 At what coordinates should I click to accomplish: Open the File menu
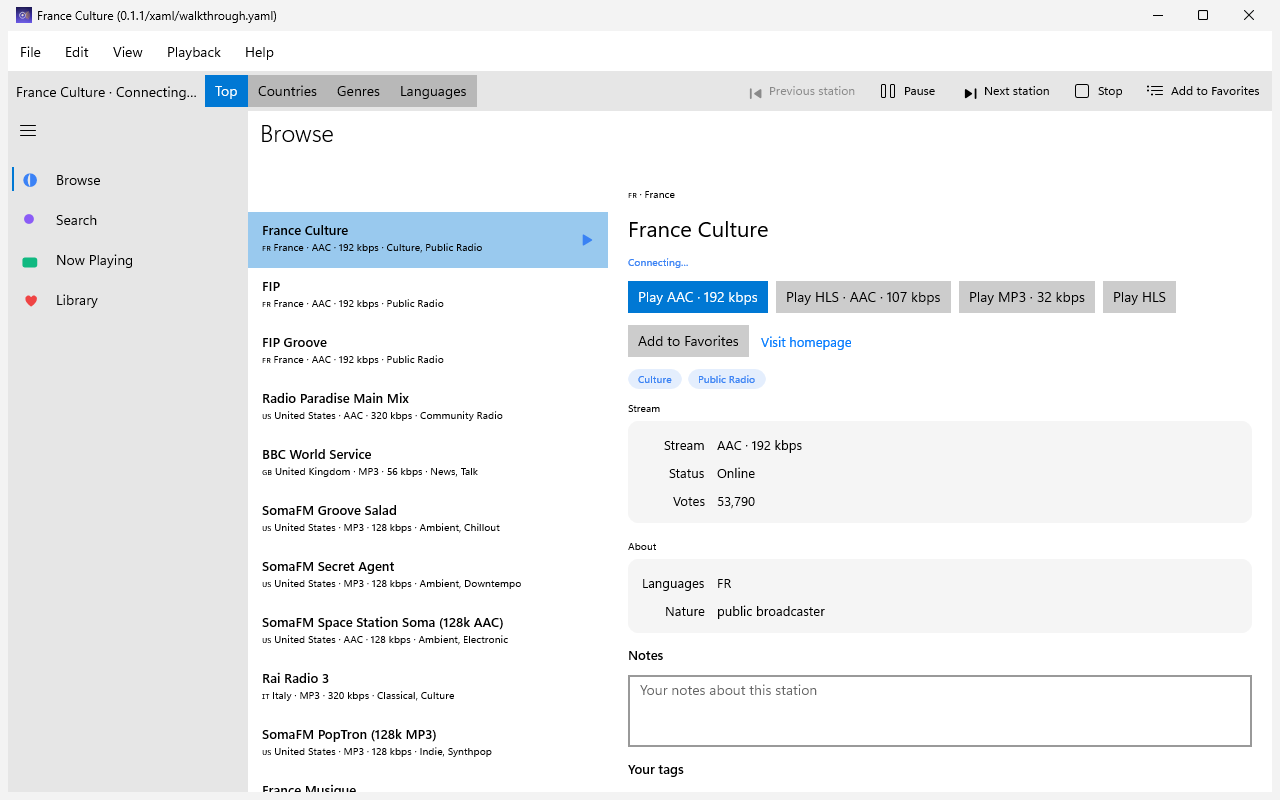tap(30, 52)
